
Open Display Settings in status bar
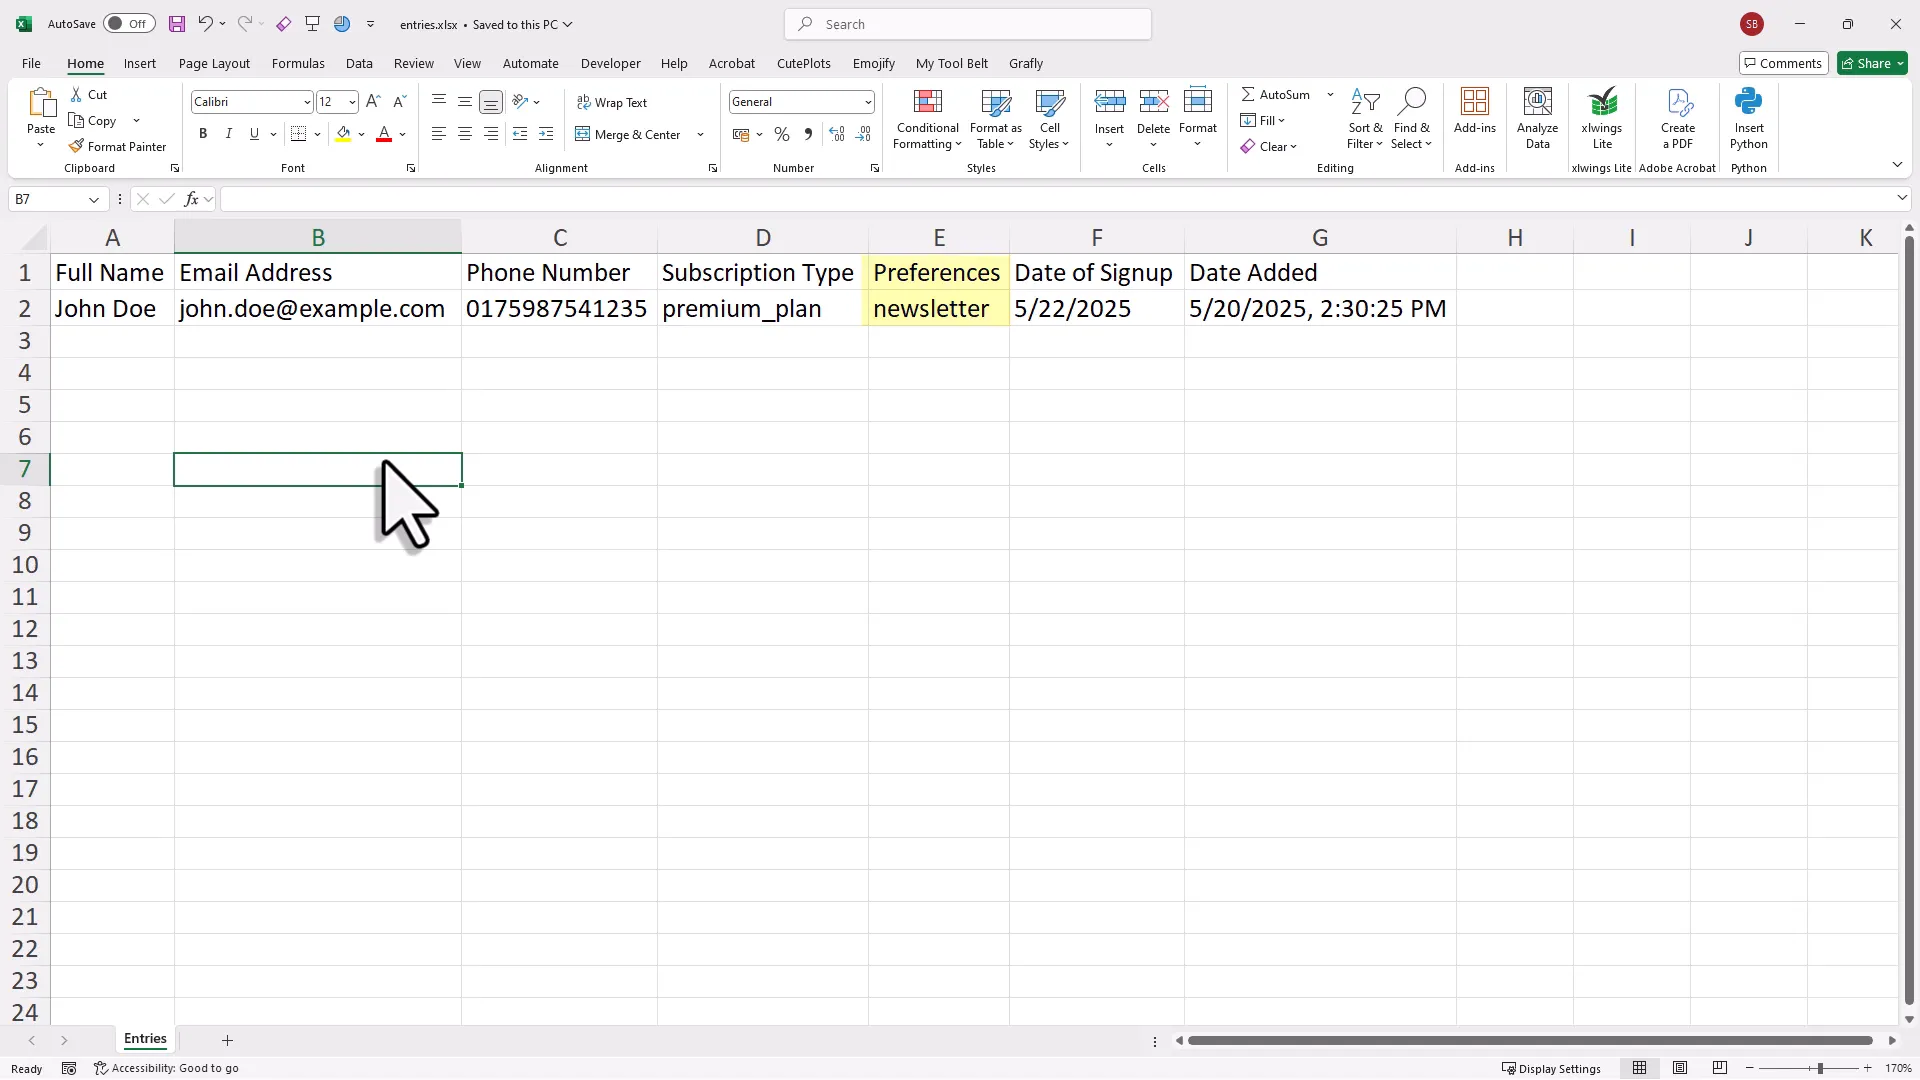point(1551,1068)
